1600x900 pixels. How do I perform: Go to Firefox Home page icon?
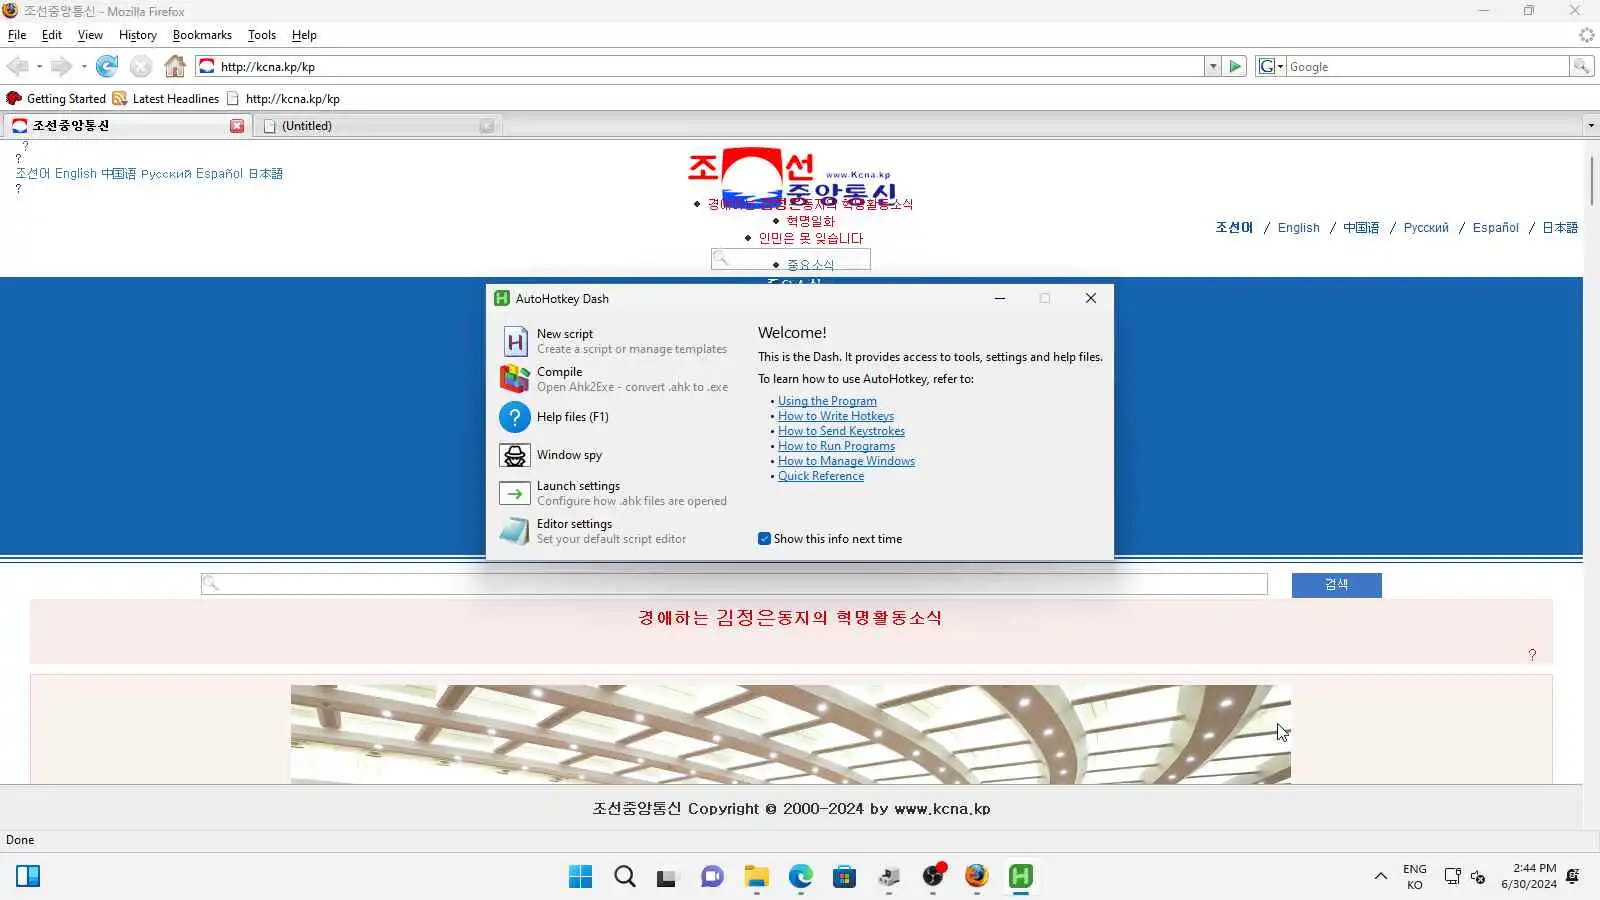point(175,67)
